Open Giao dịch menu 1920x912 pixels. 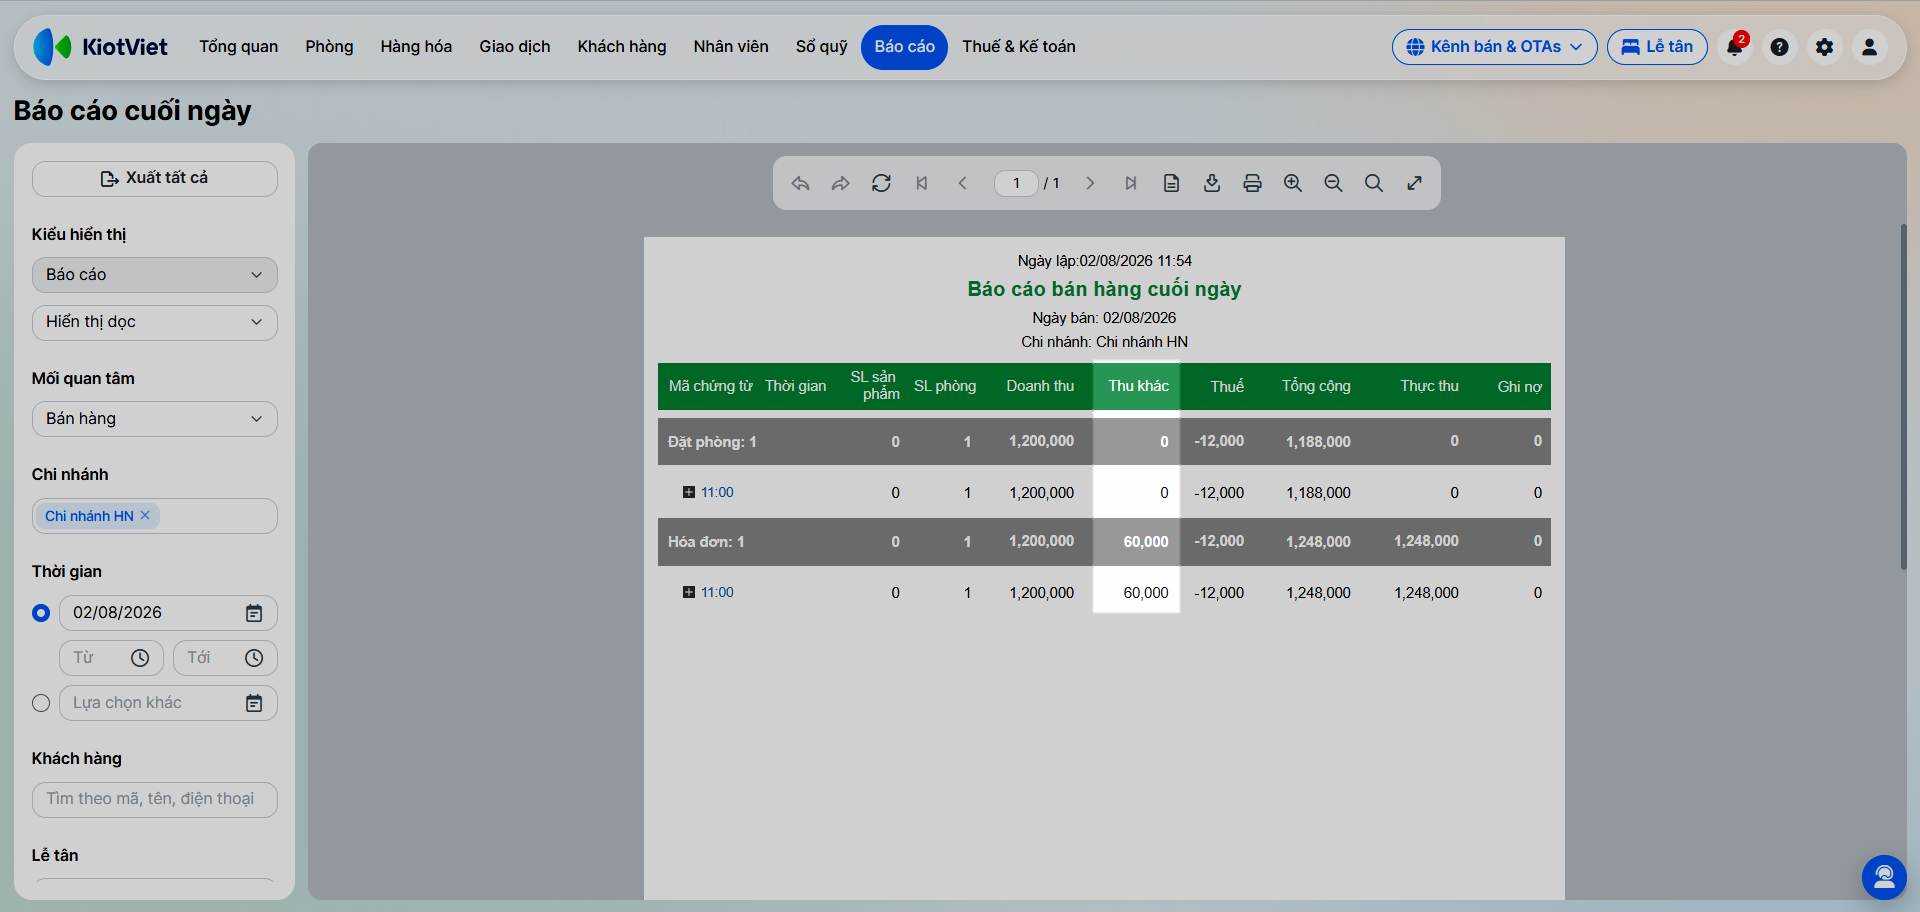click(514, 47)
